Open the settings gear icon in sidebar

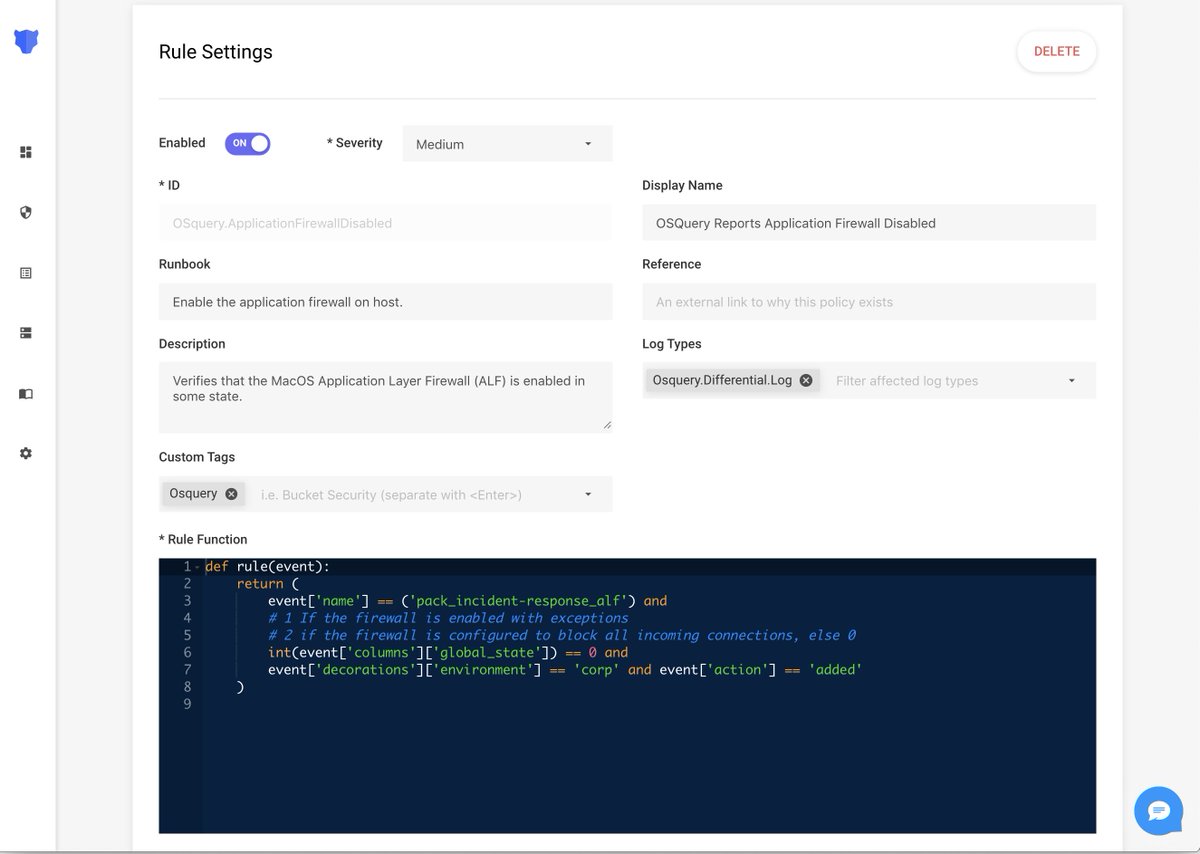point(26,453)
